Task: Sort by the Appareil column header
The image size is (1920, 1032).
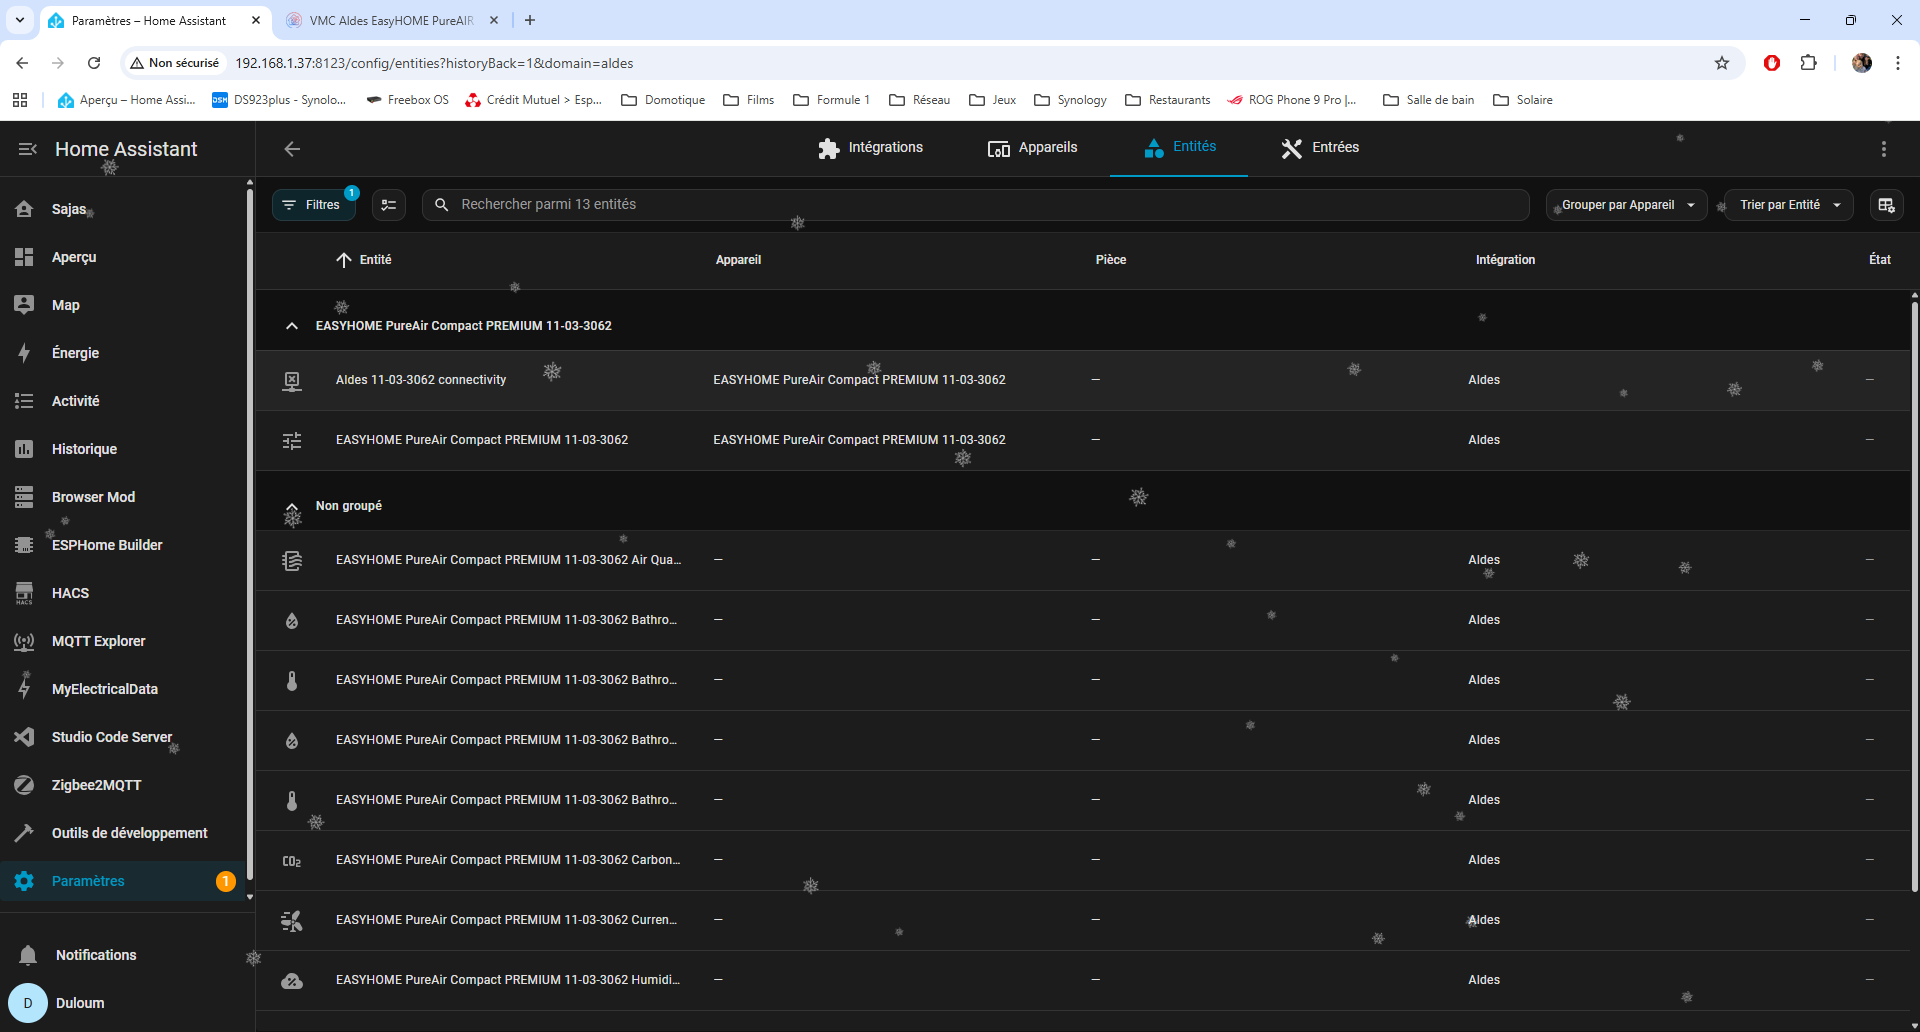Action: (738, 260)
